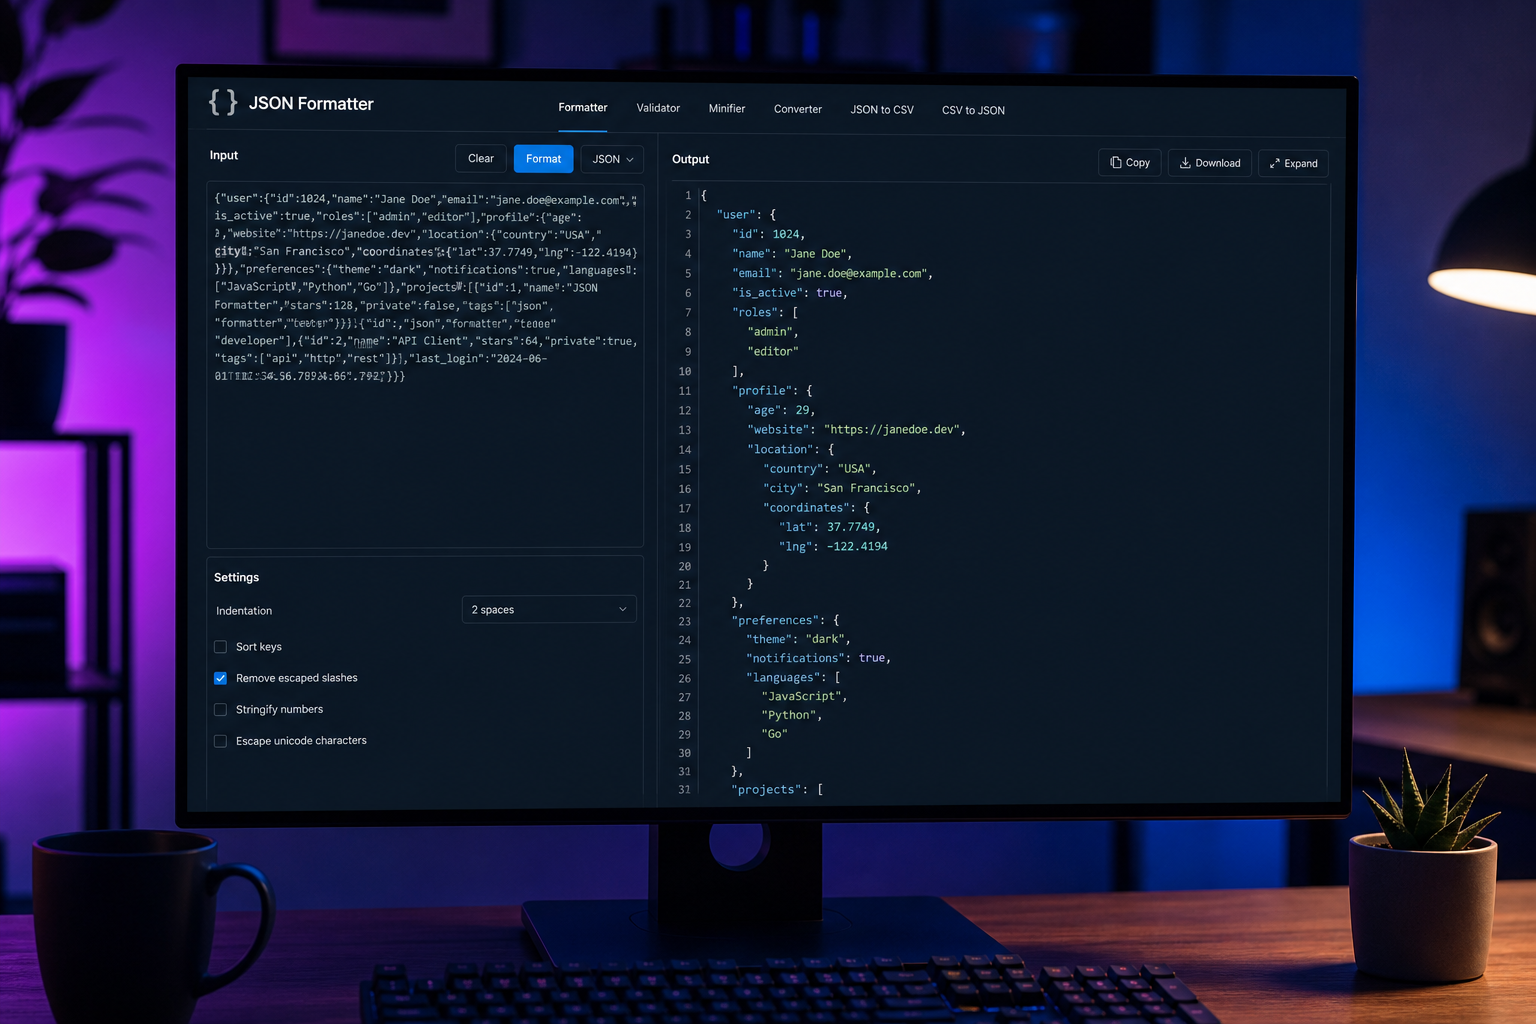This screenshot has width=1536, height=1024.
Task: Click the "city": "San Francisco" output line
Action: click(842, 488)
